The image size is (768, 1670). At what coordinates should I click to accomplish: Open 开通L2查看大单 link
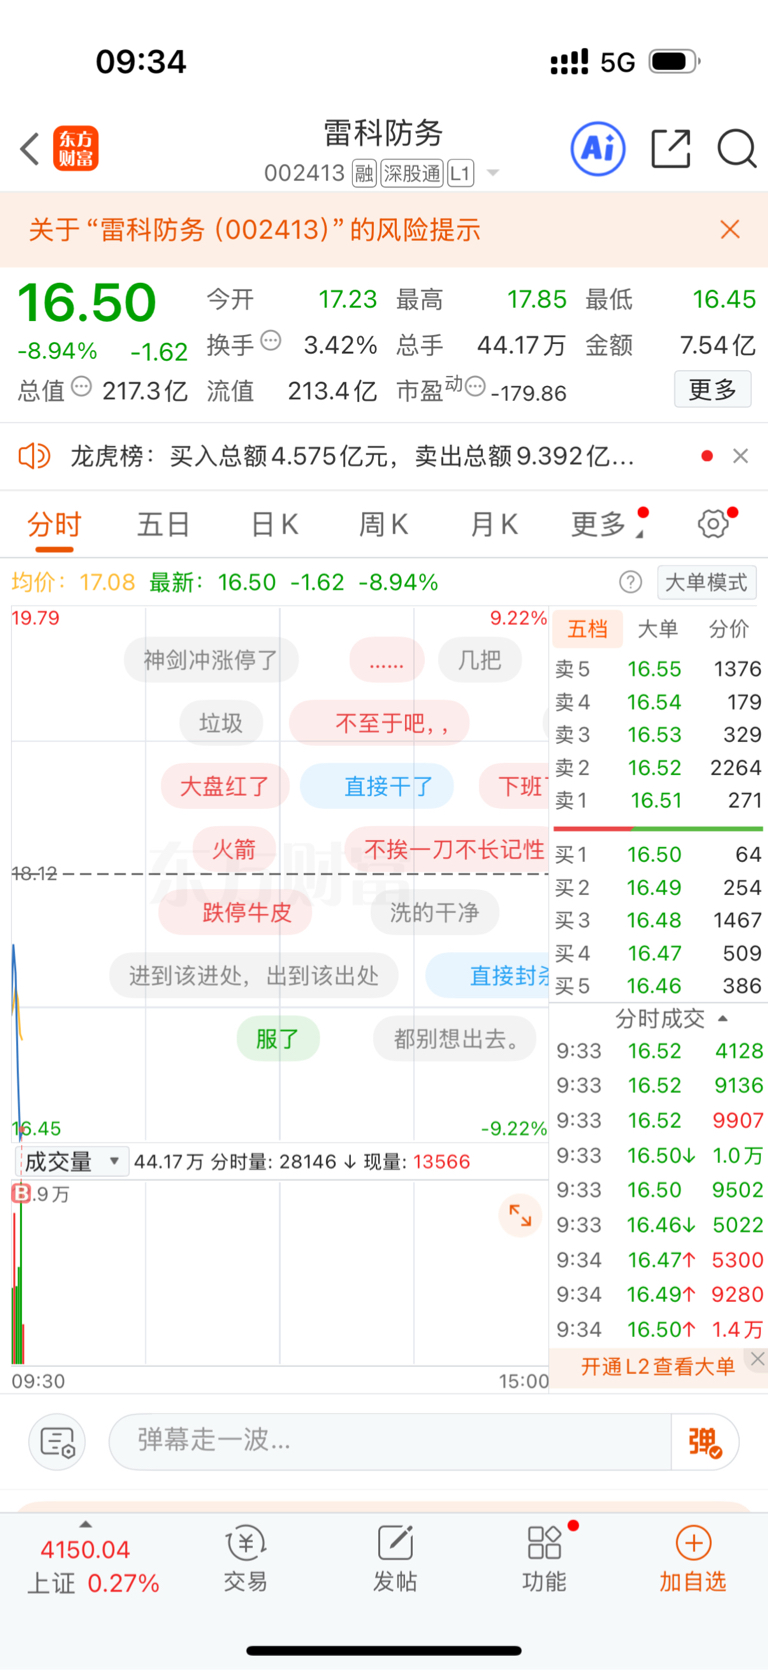pos(658,1366)
